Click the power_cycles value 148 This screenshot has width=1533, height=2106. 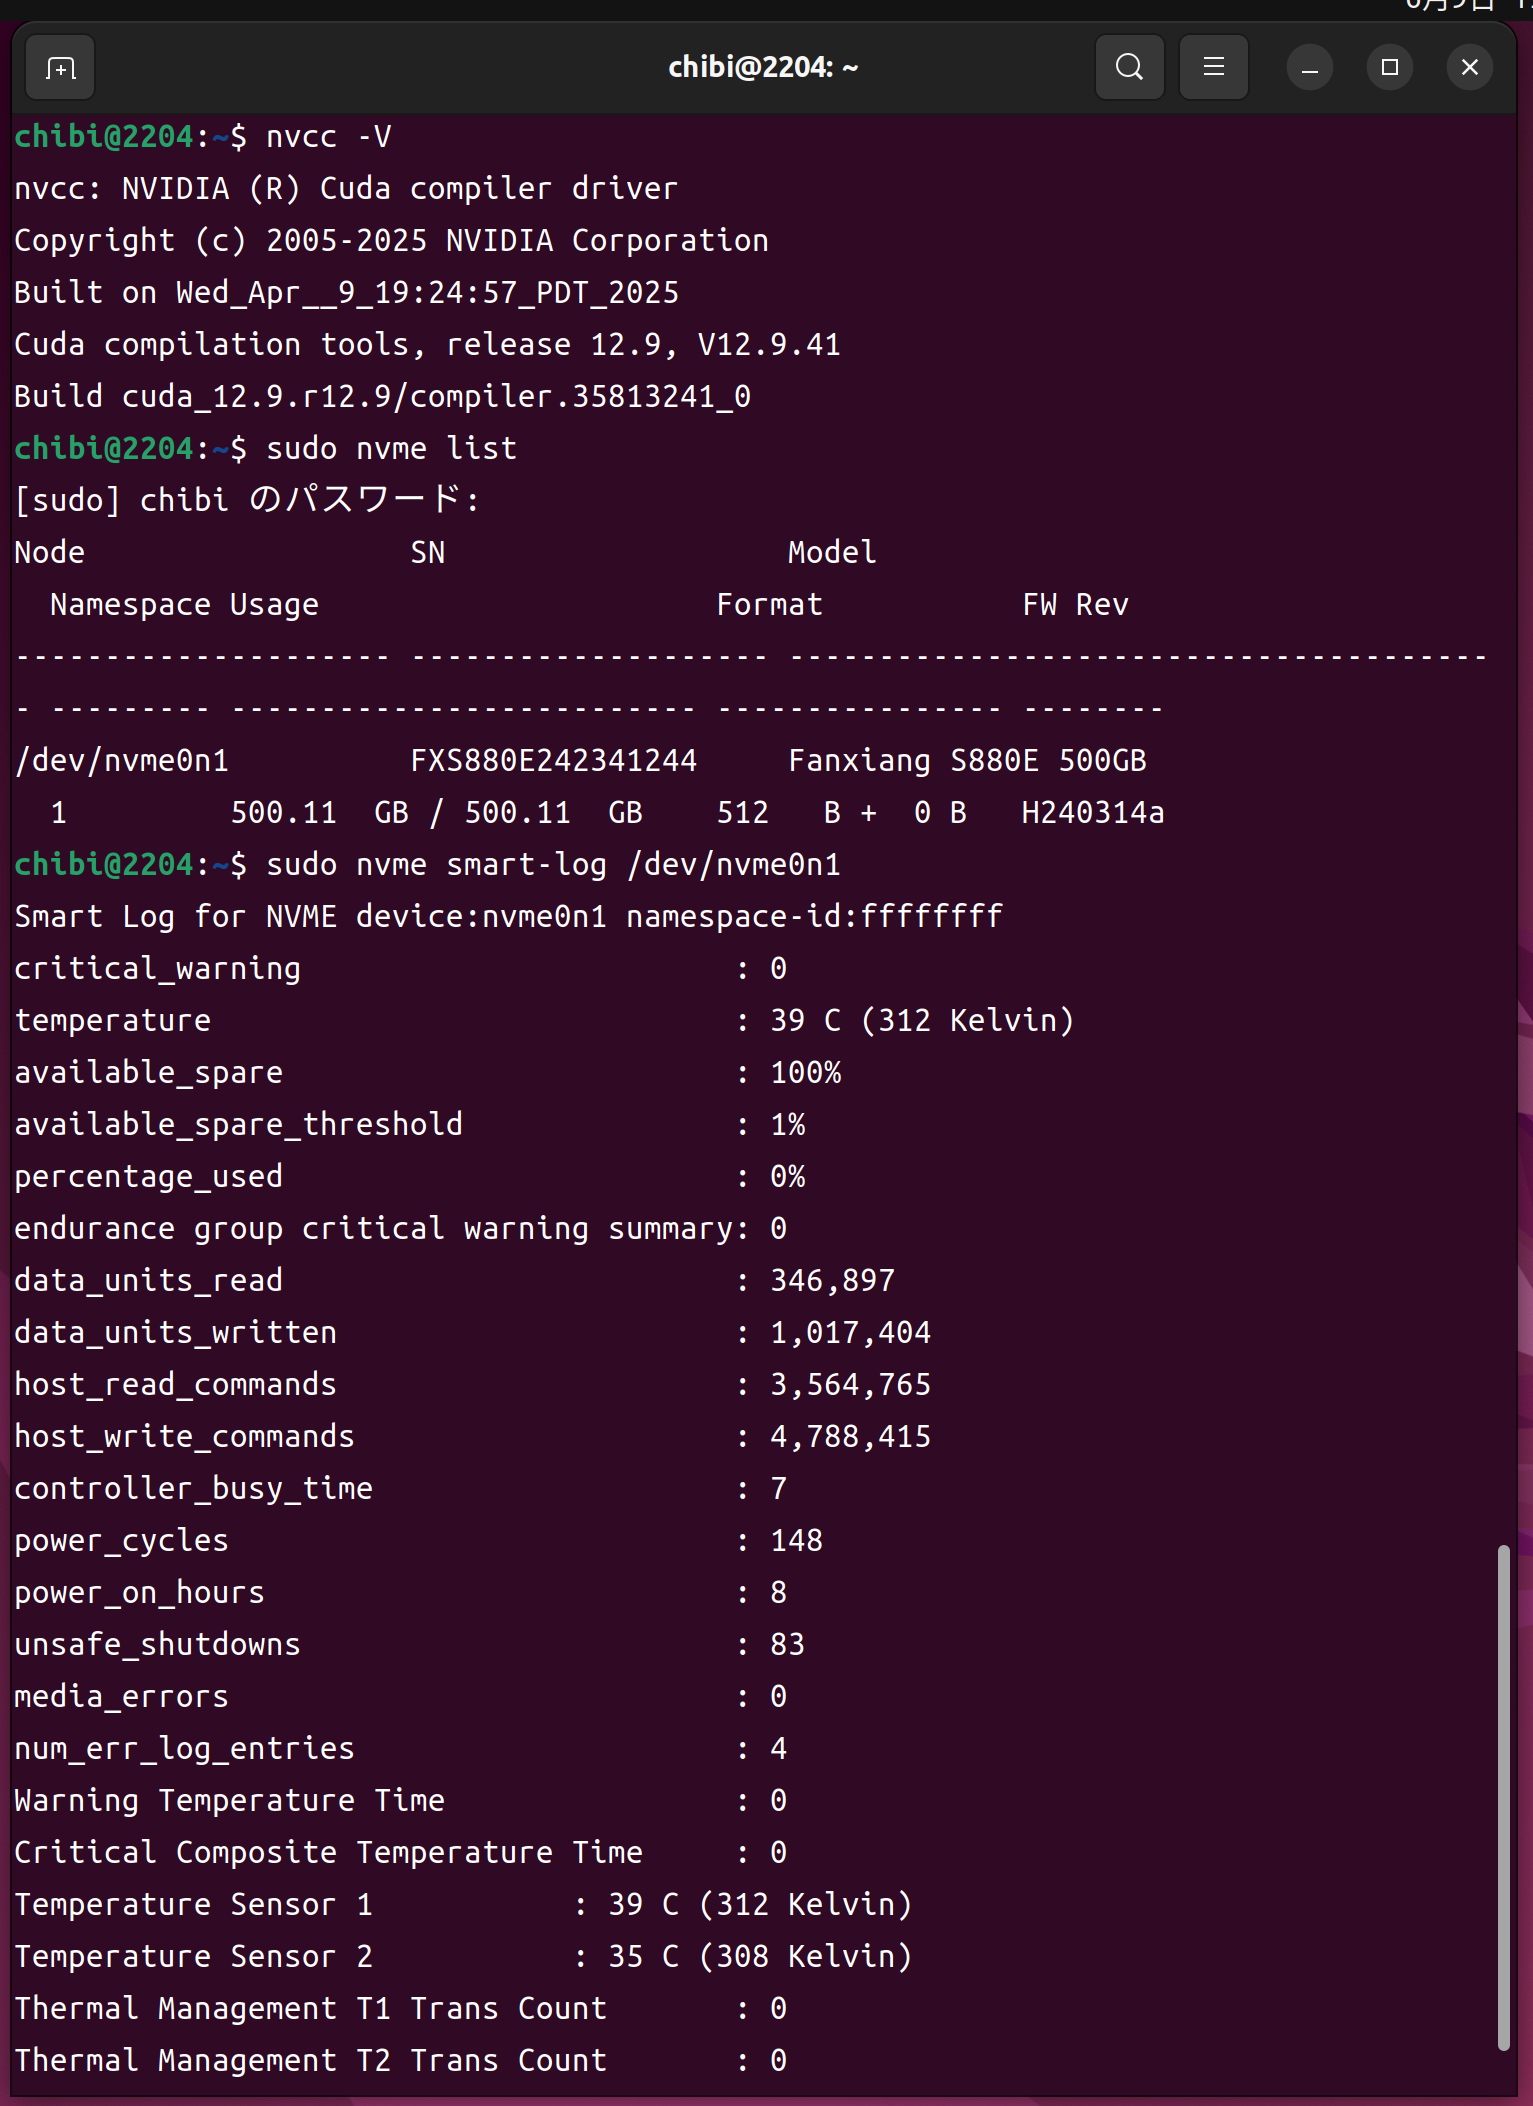pyautogui.click(x=796, y=1541)
